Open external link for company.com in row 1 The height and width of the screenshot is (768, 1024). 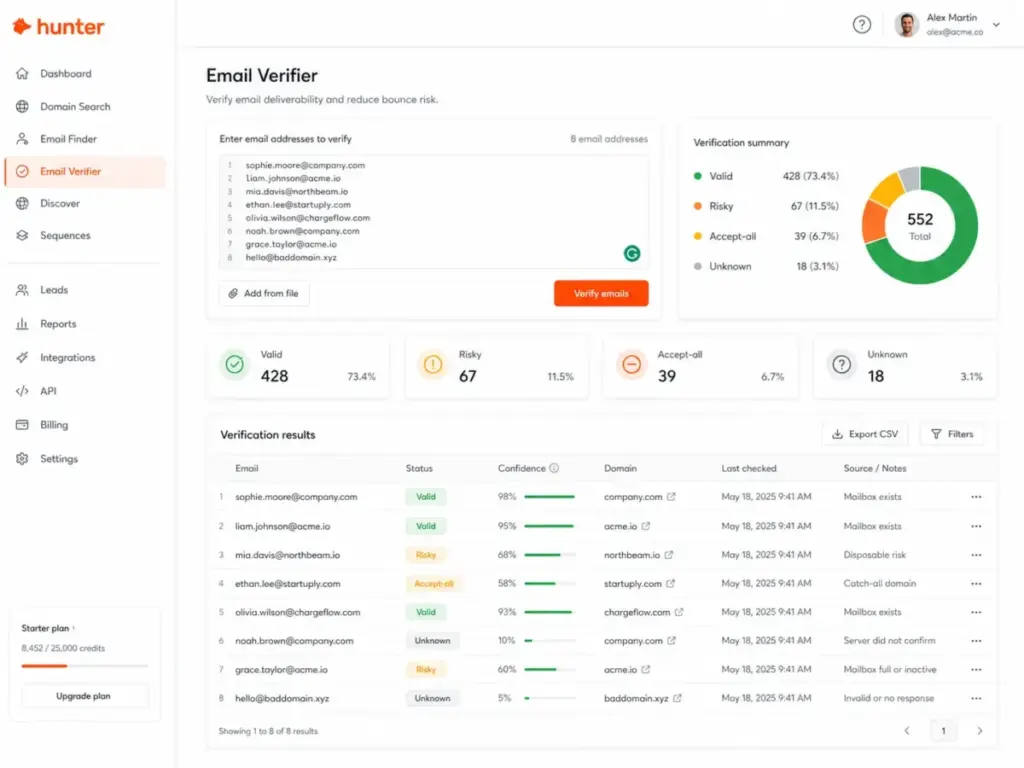pyautogui.click(x=671, y=497)
